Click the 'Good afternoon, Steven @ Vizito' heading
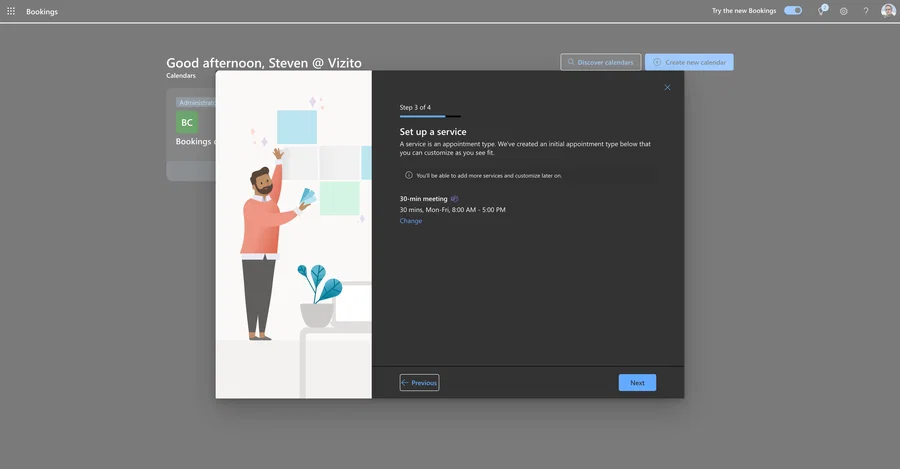Image resolution: width=900 pixels, height=469 pixels. point(264,63)
